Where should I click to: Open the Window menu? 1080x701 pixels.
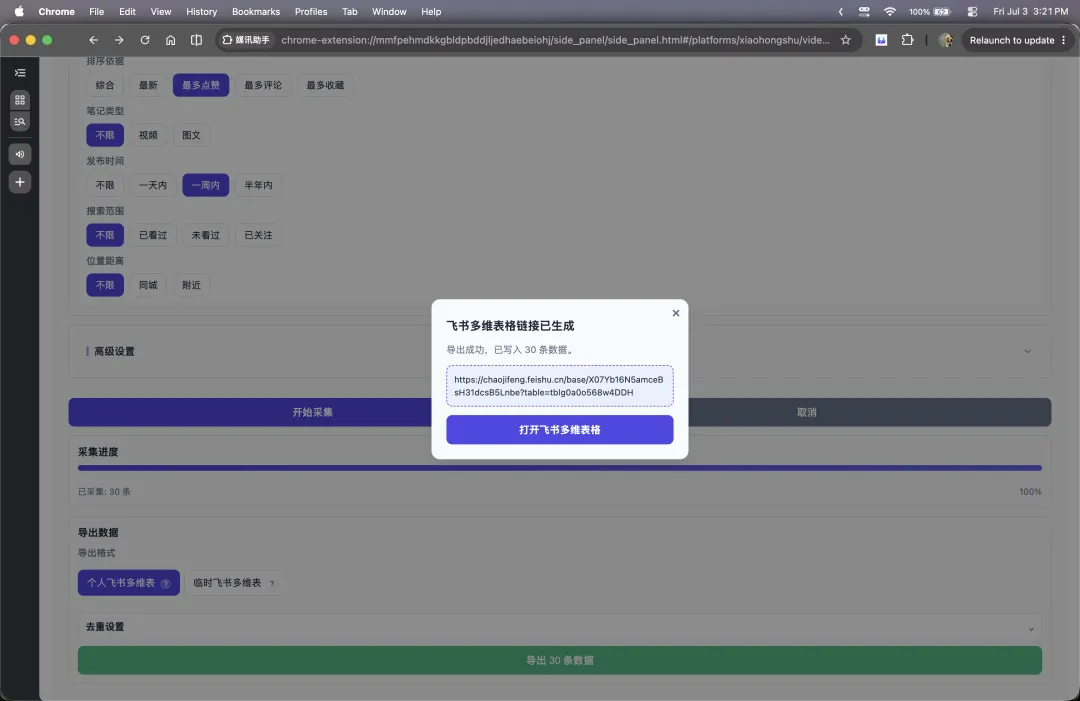pos(389,12)
